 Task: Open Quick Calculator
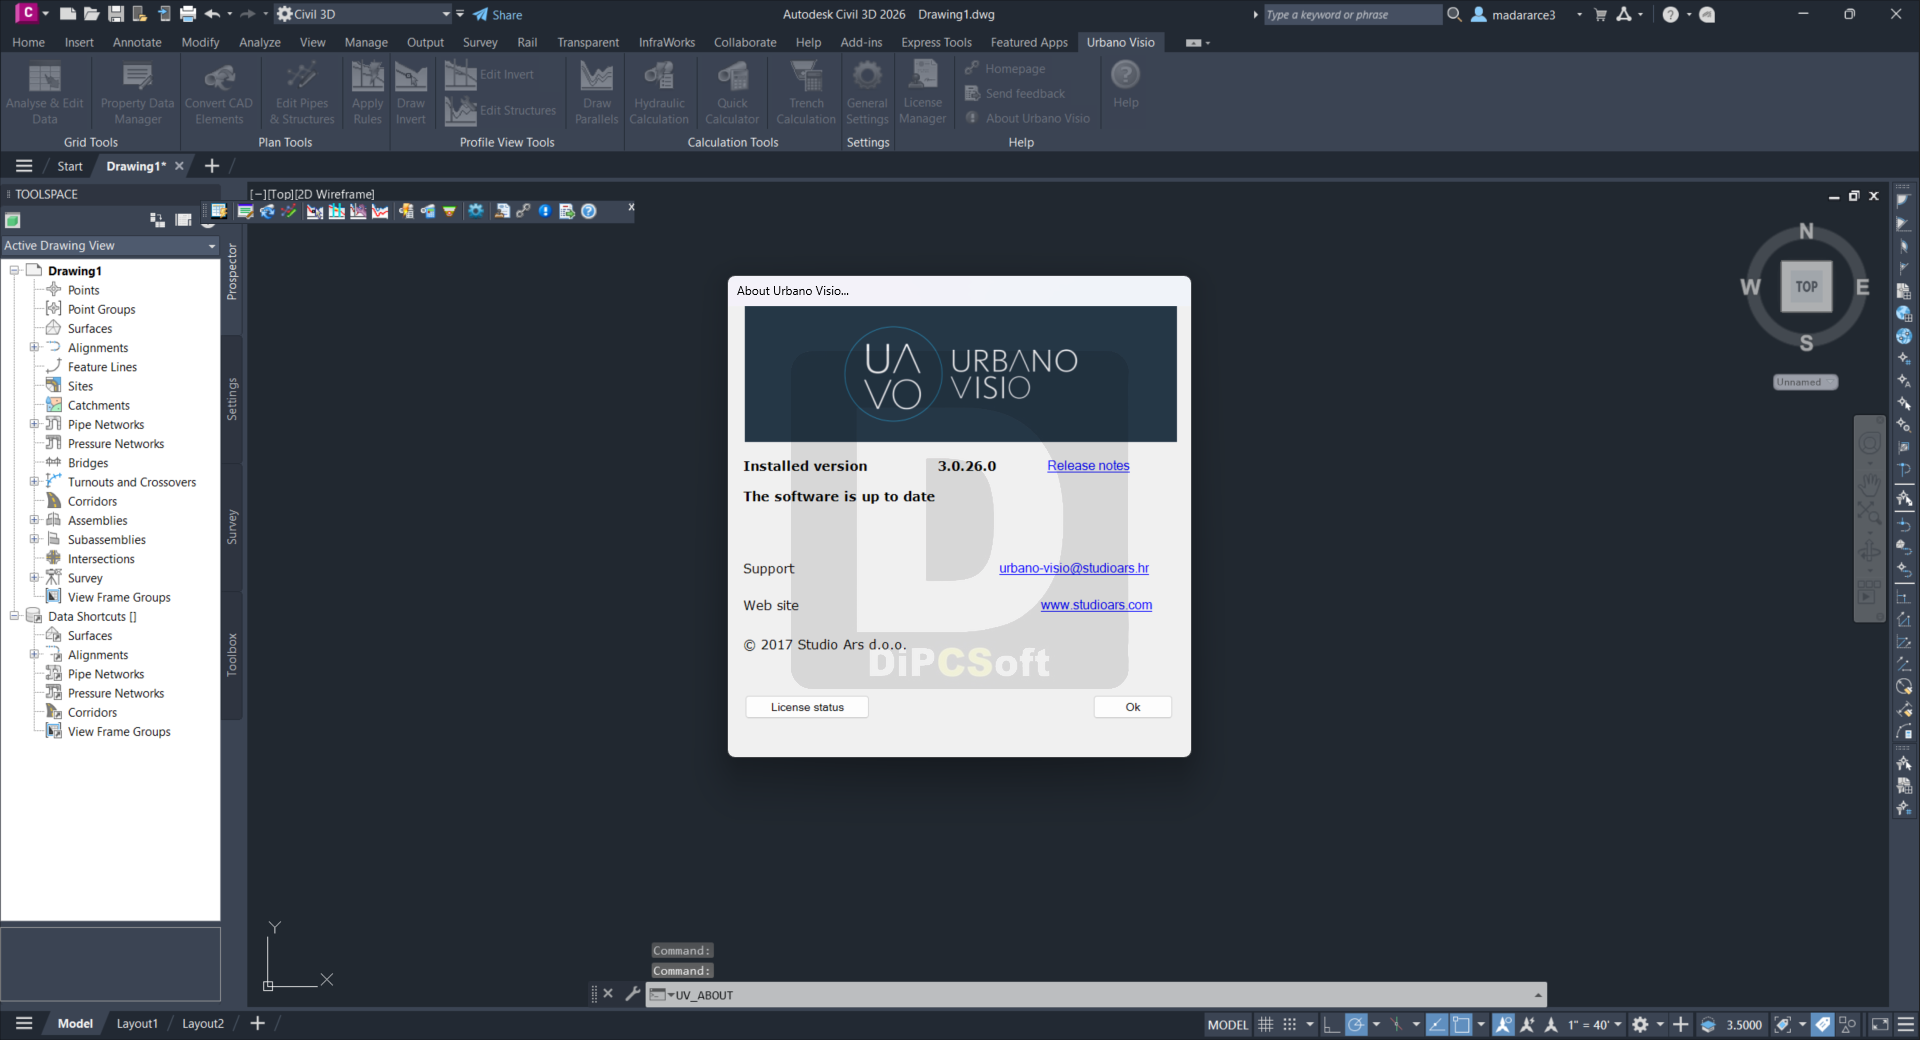(732, 92)
